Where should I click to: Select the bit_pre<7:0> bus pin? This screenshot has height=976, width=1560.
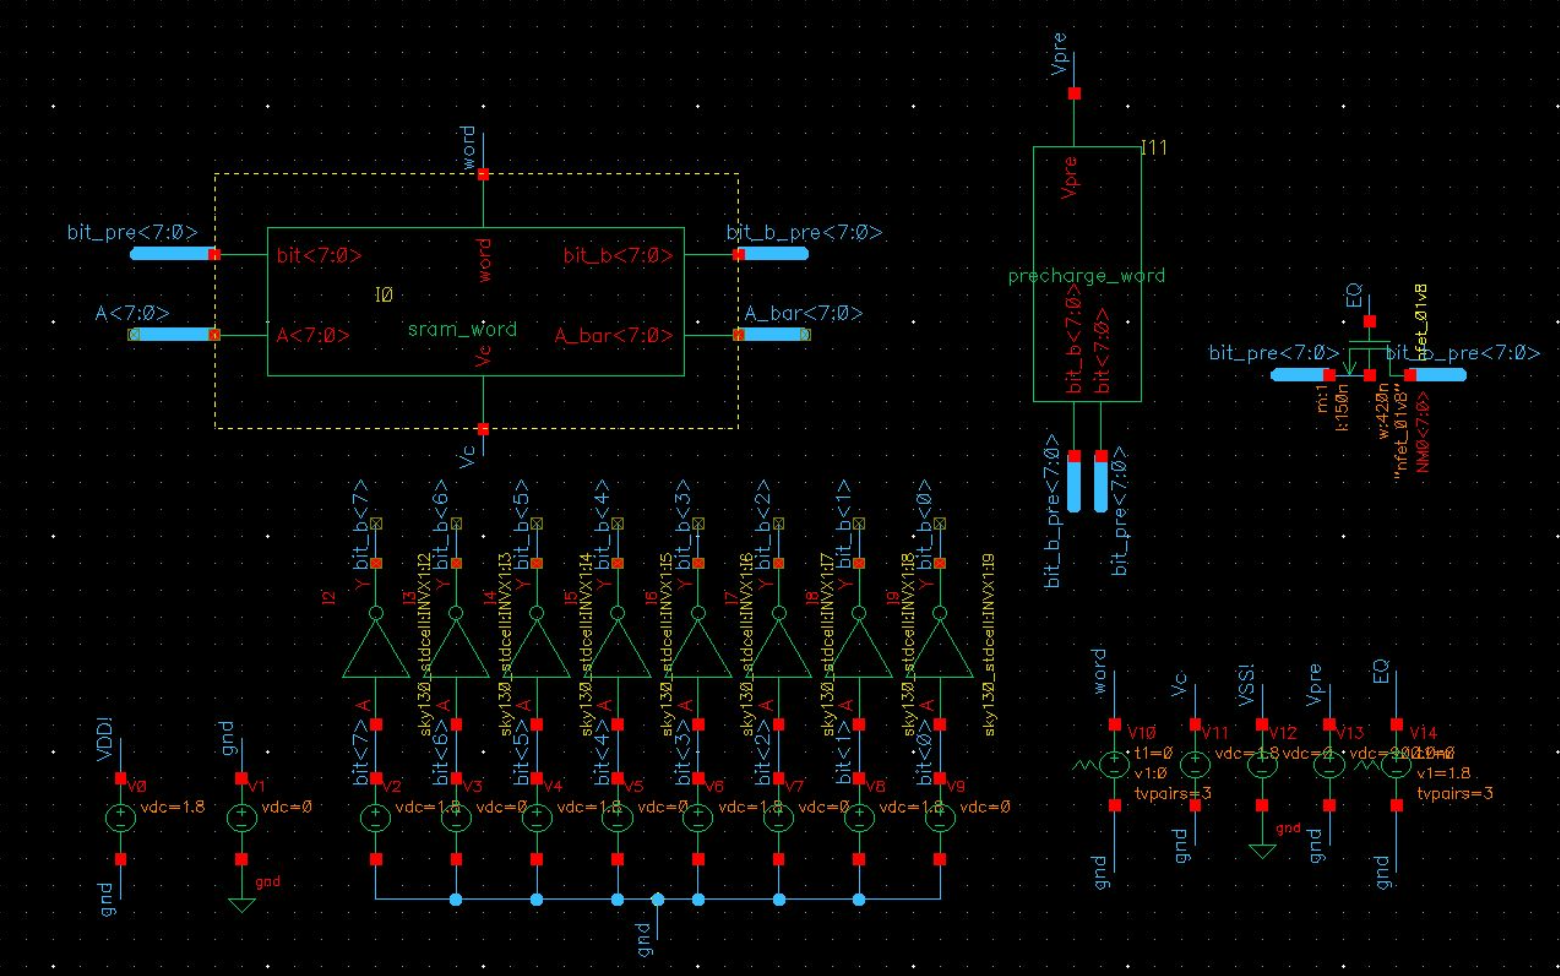(170, 252)
